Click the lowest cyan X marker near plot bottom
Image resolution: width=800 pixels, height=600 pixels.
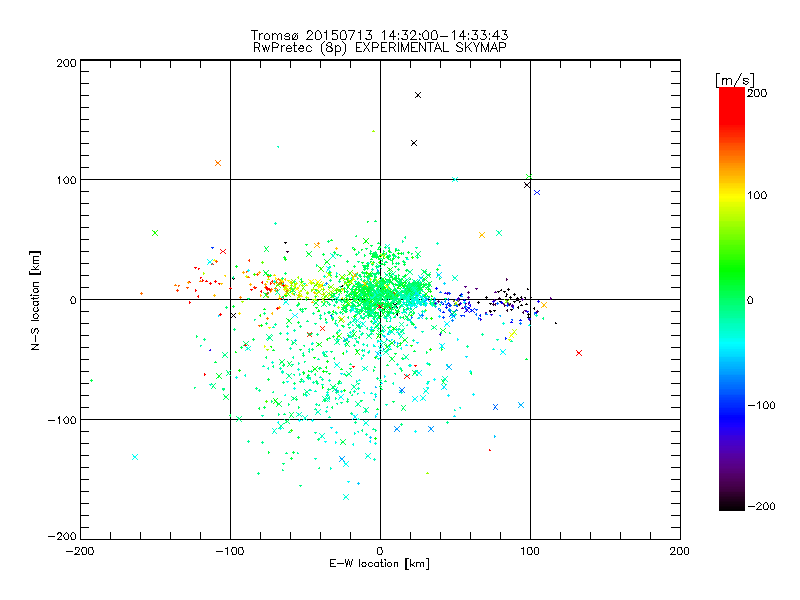pos(346,497)
